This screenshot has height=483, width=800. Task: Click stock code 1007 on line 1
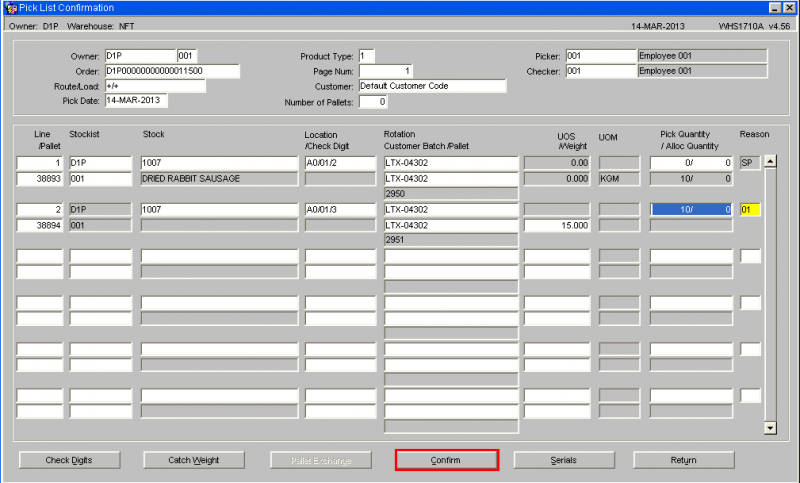219,163
